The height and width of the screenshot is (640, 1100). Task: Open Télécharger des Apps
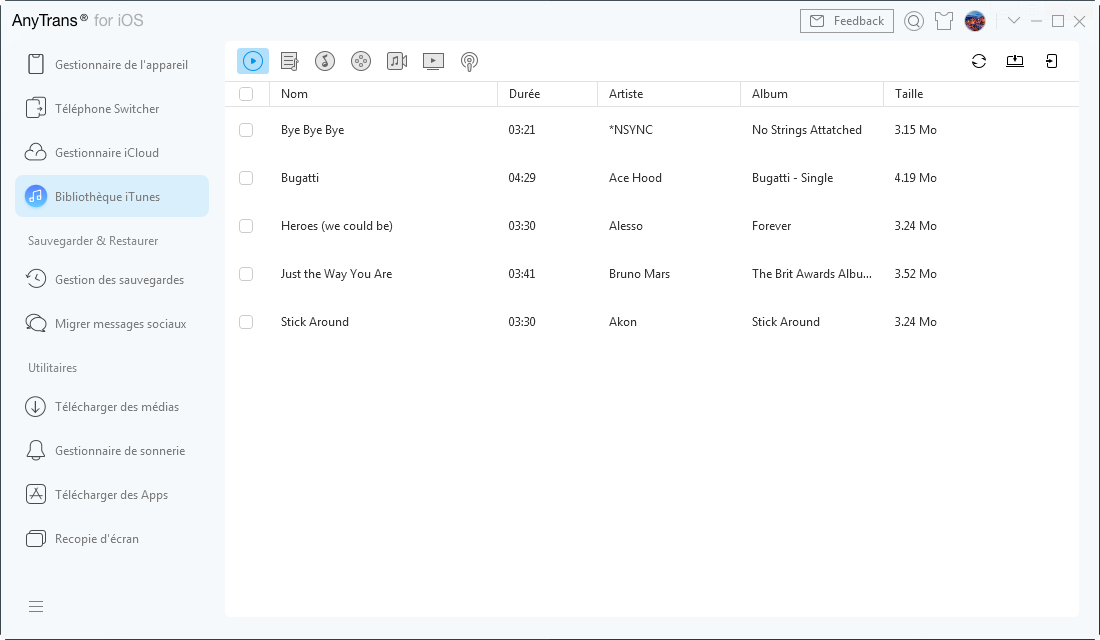point(112,495)
